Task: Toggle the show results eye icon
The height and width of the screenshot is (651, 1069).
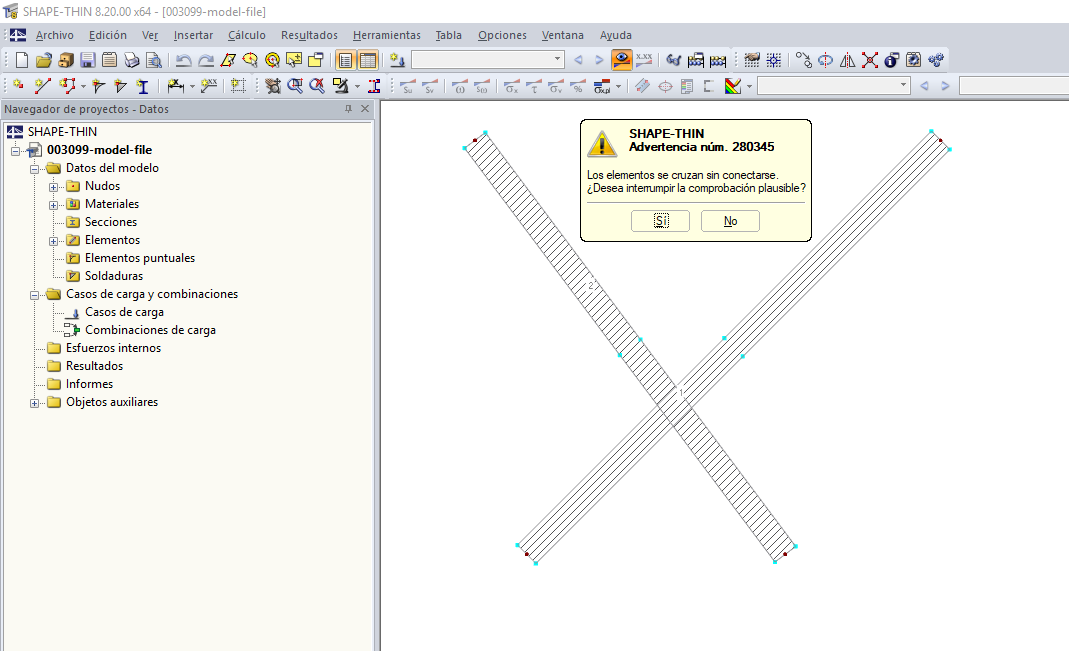Action: 621,60
